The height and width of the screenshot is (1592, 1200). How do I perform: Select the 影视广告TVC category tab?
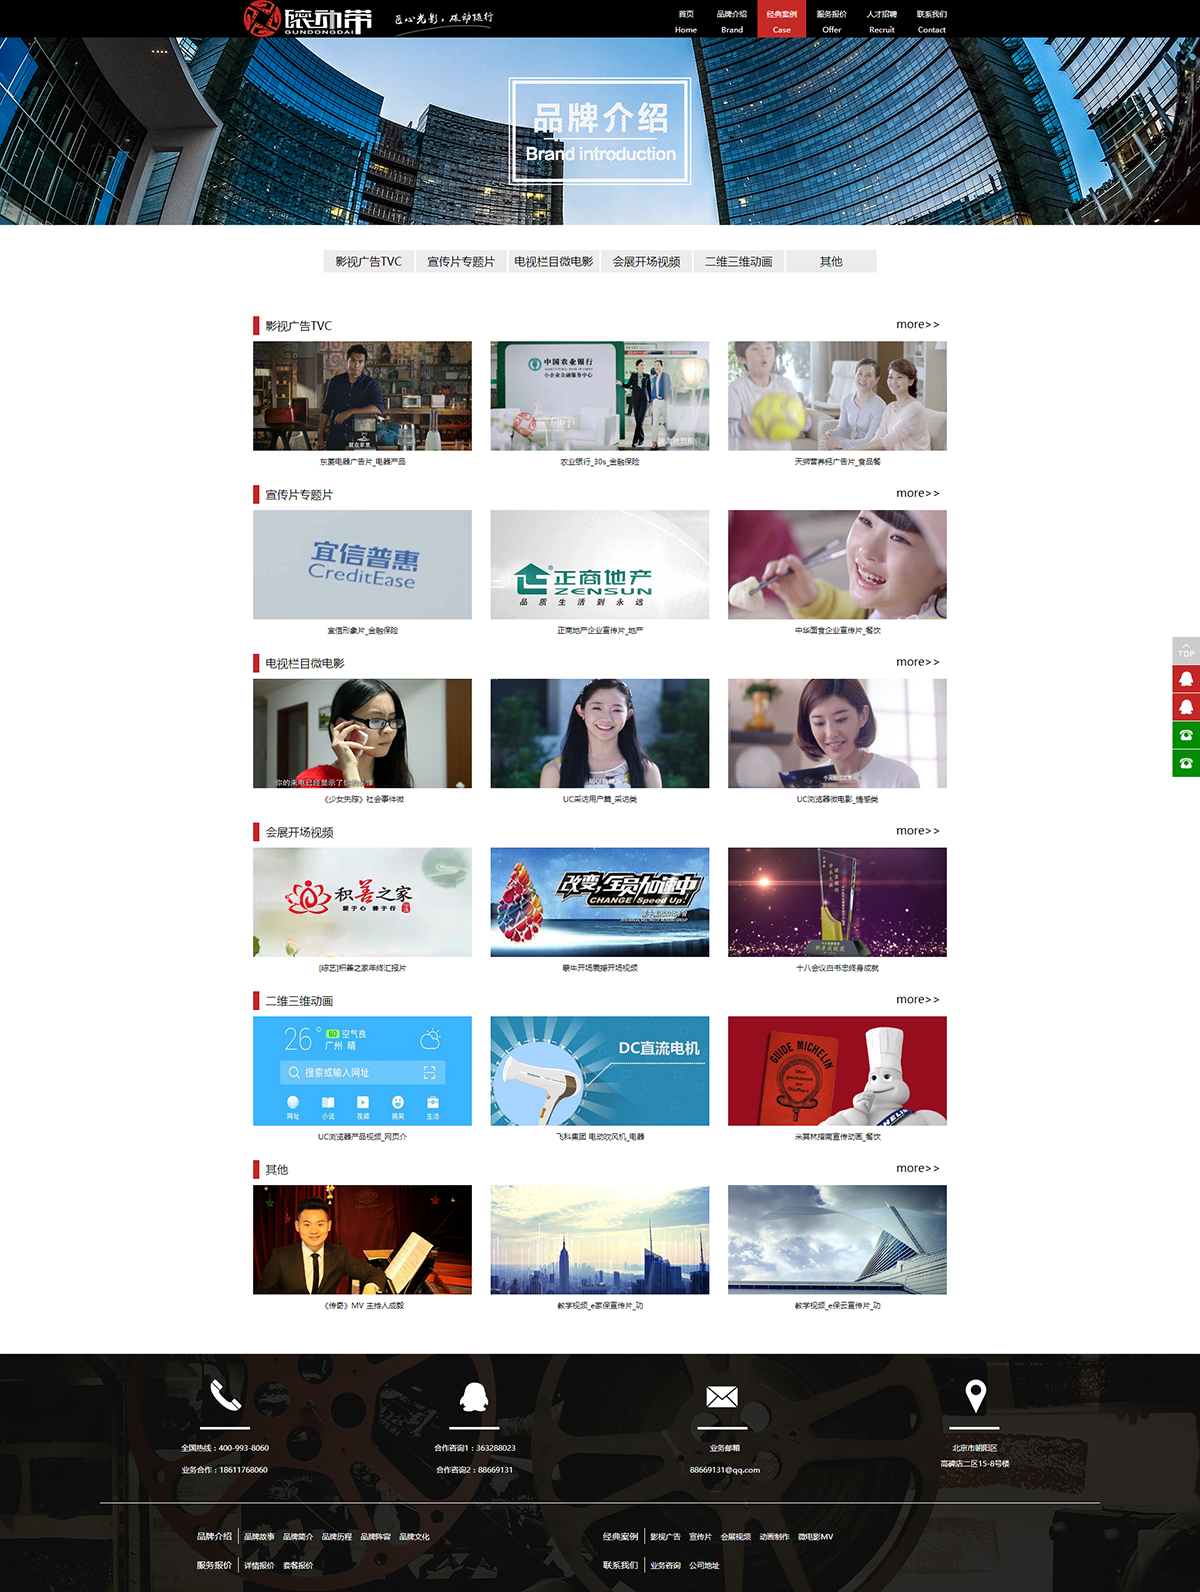[368, 262]
